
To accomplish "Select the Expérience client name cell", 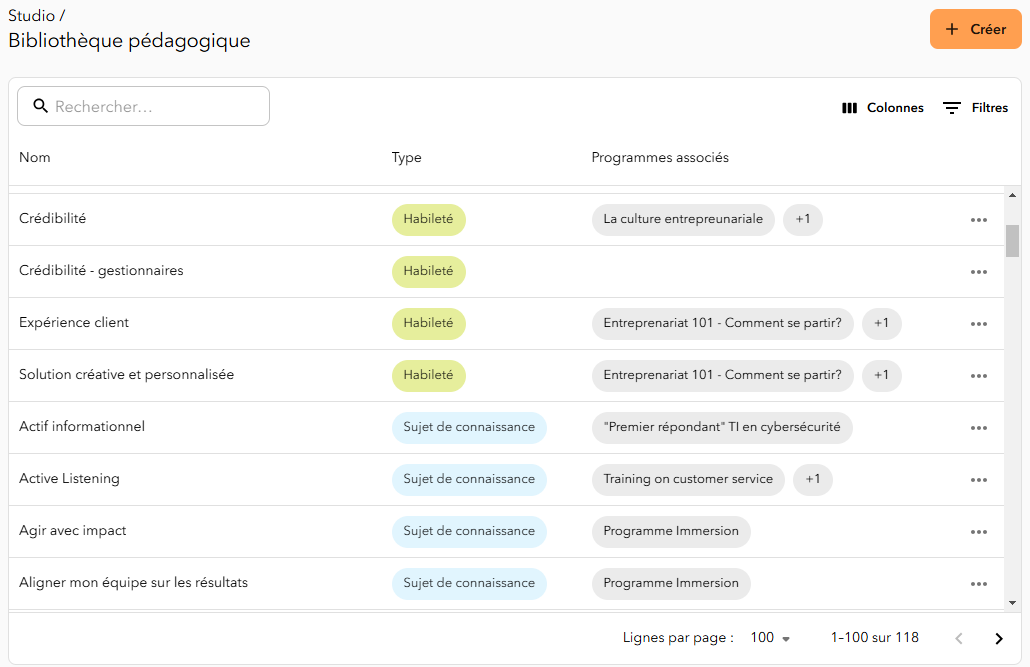I will (x=74, y=322).
